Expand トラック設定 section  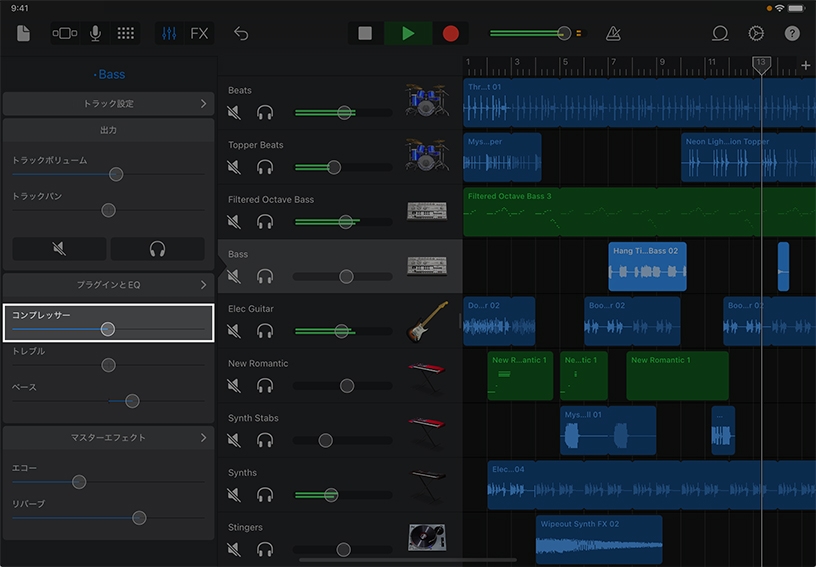pyautogui.click(x=108, y=104)
